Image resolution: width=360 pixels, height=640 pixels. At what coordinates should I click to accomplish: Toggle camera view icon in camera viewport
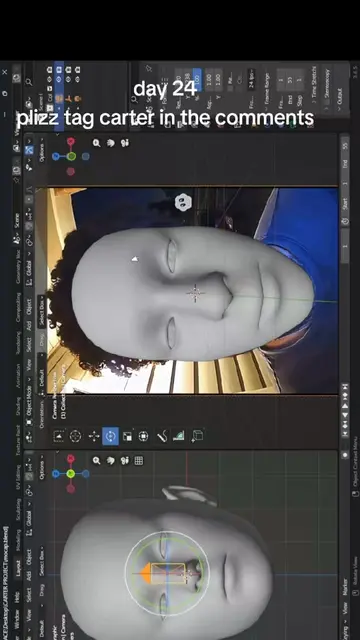pos(125,143)
